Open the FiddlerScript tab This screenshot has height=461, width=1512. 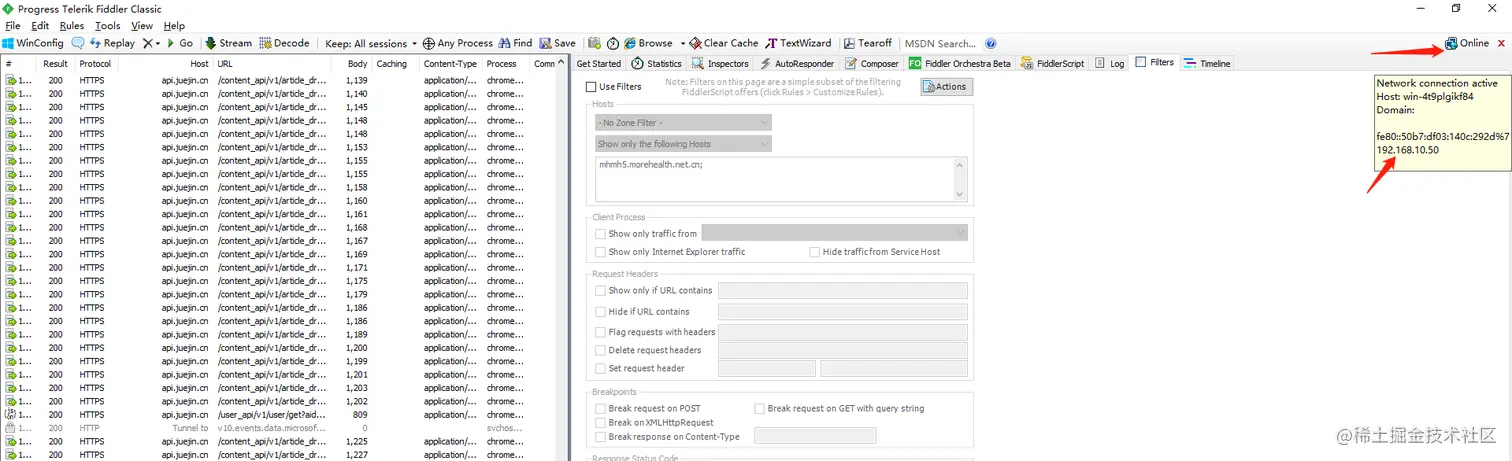point(1053,63)
